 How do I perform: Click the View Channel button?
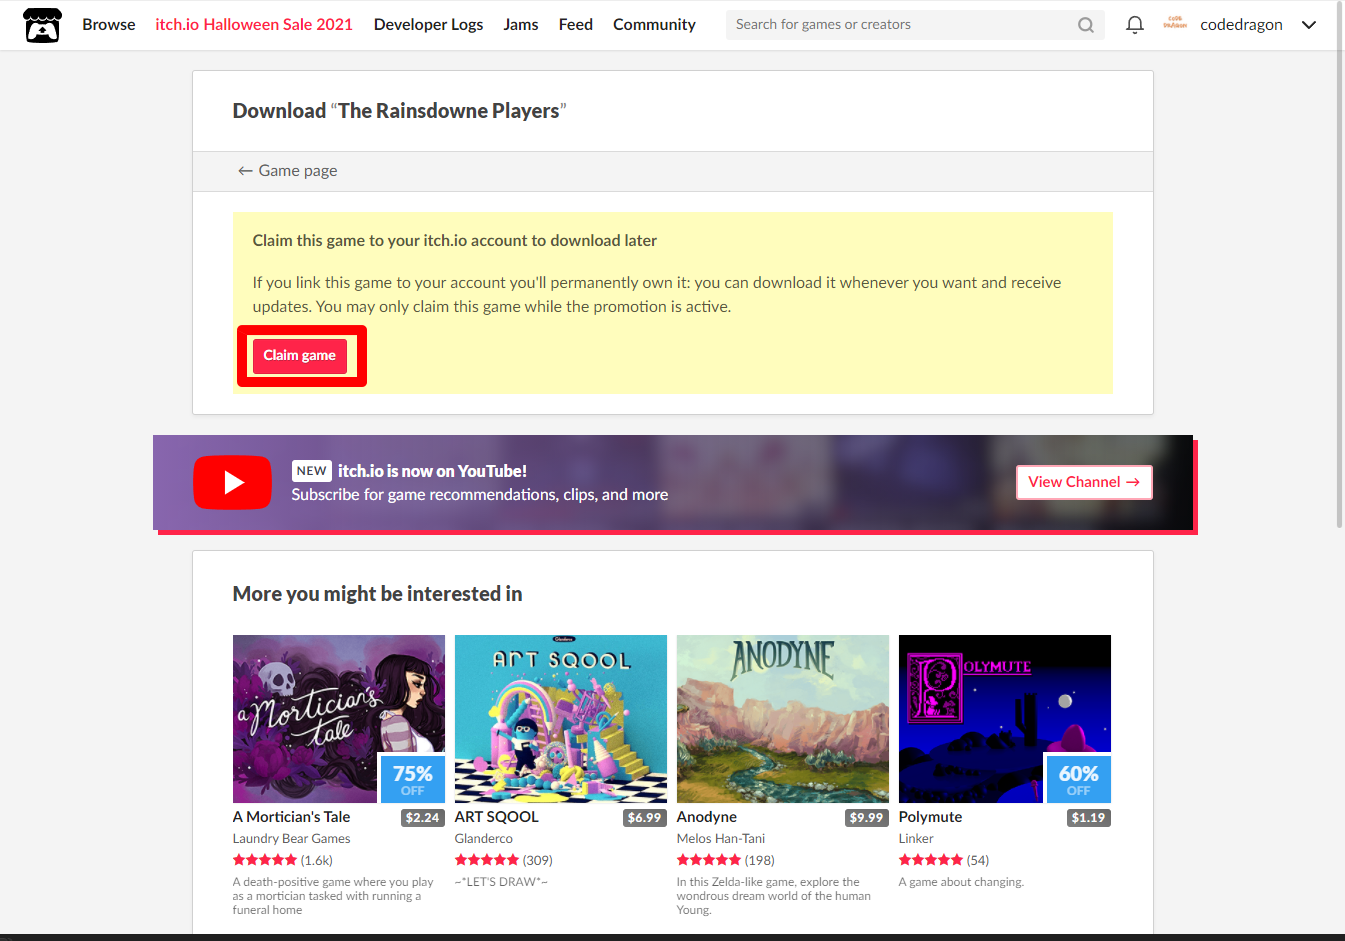click(1084, 482)
